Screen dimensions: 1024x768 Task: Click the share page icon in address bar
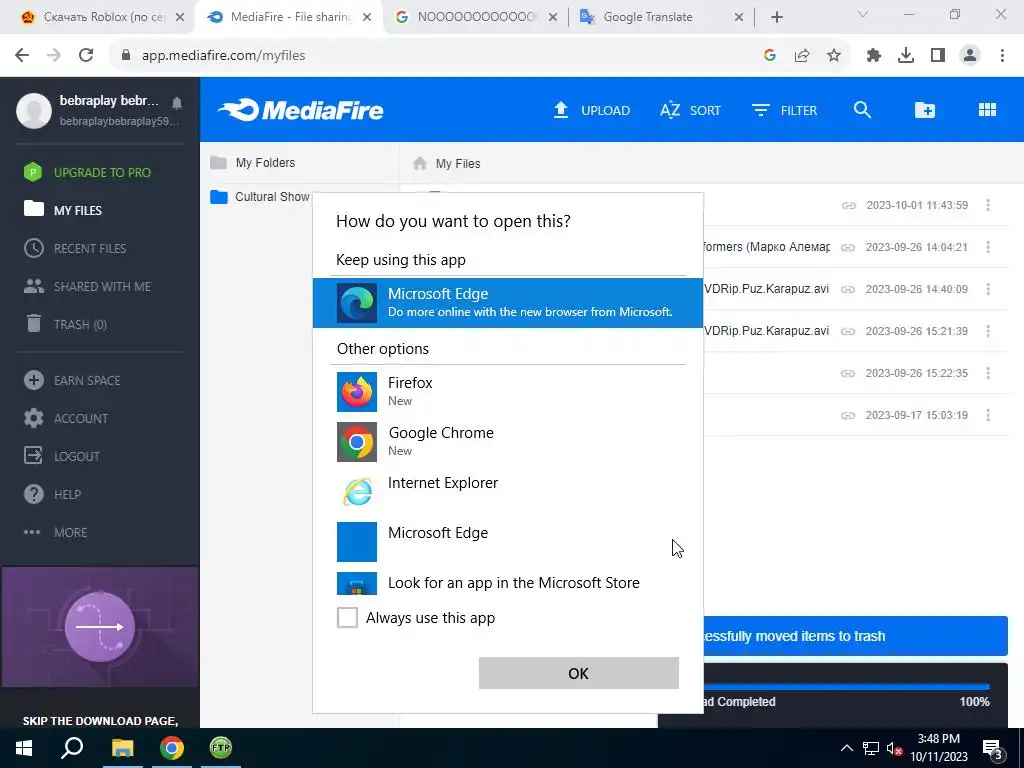click(802, 56)
